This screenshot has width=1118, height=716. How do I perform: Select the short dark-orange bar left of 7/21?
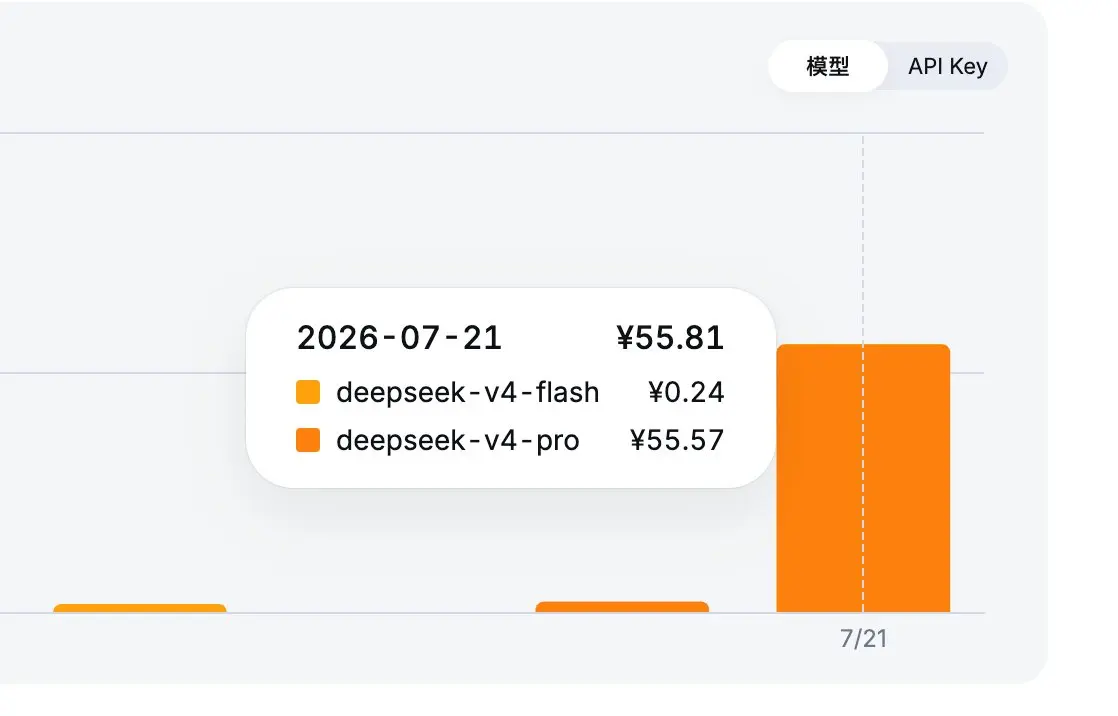[x=622, y=607]
